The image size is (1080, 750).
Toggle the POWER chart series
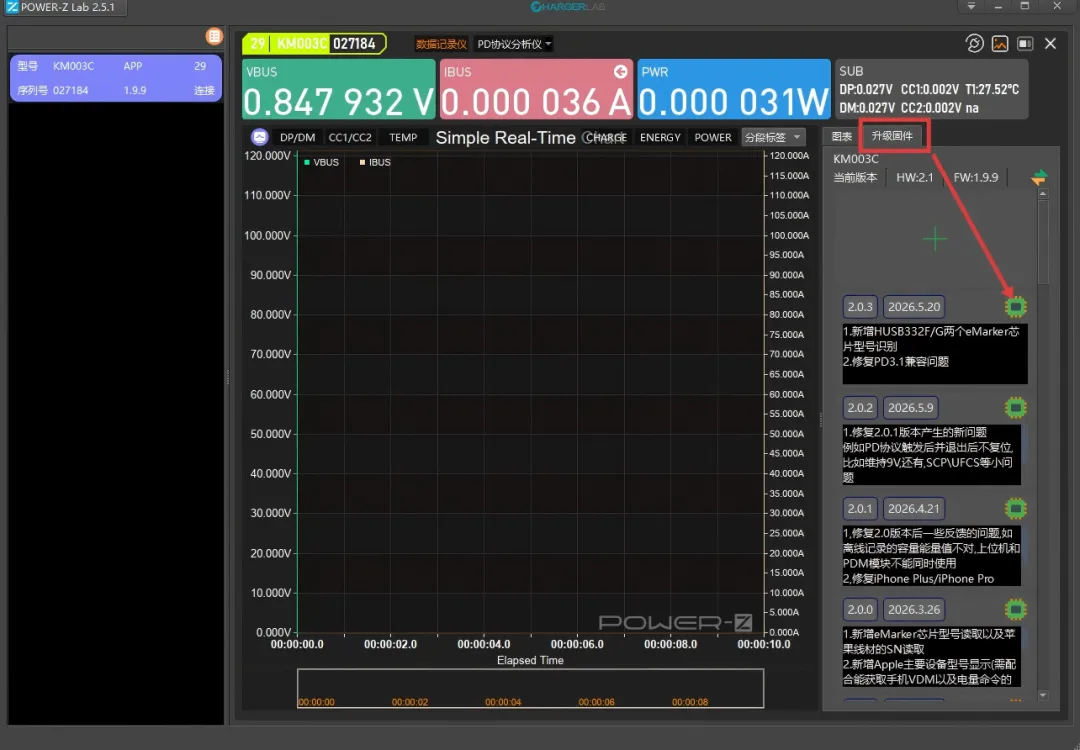713,138
